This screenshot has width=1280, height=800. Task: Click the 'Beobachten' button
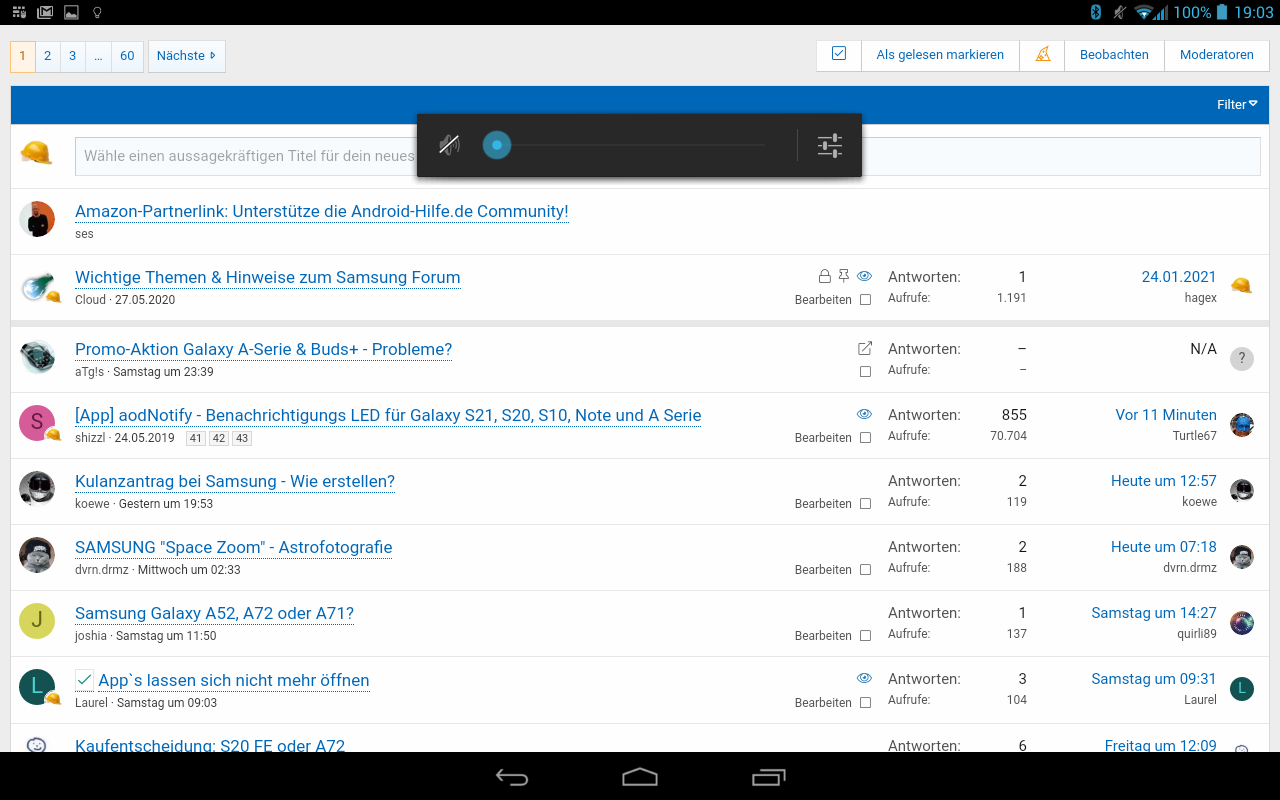1114,55
